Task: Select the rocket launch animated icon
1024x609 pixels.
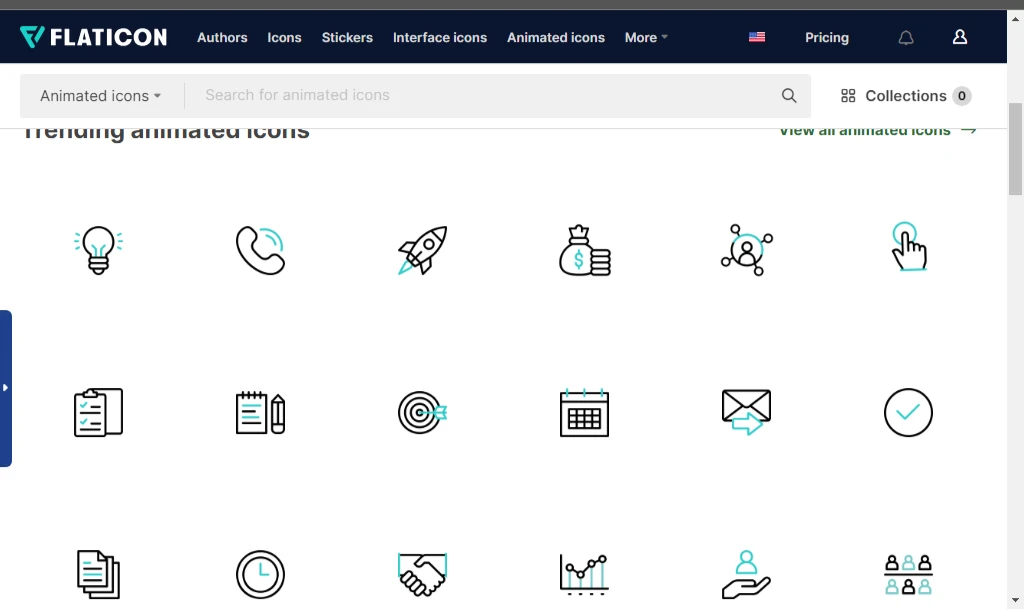Action: click(x=423, y=250)
